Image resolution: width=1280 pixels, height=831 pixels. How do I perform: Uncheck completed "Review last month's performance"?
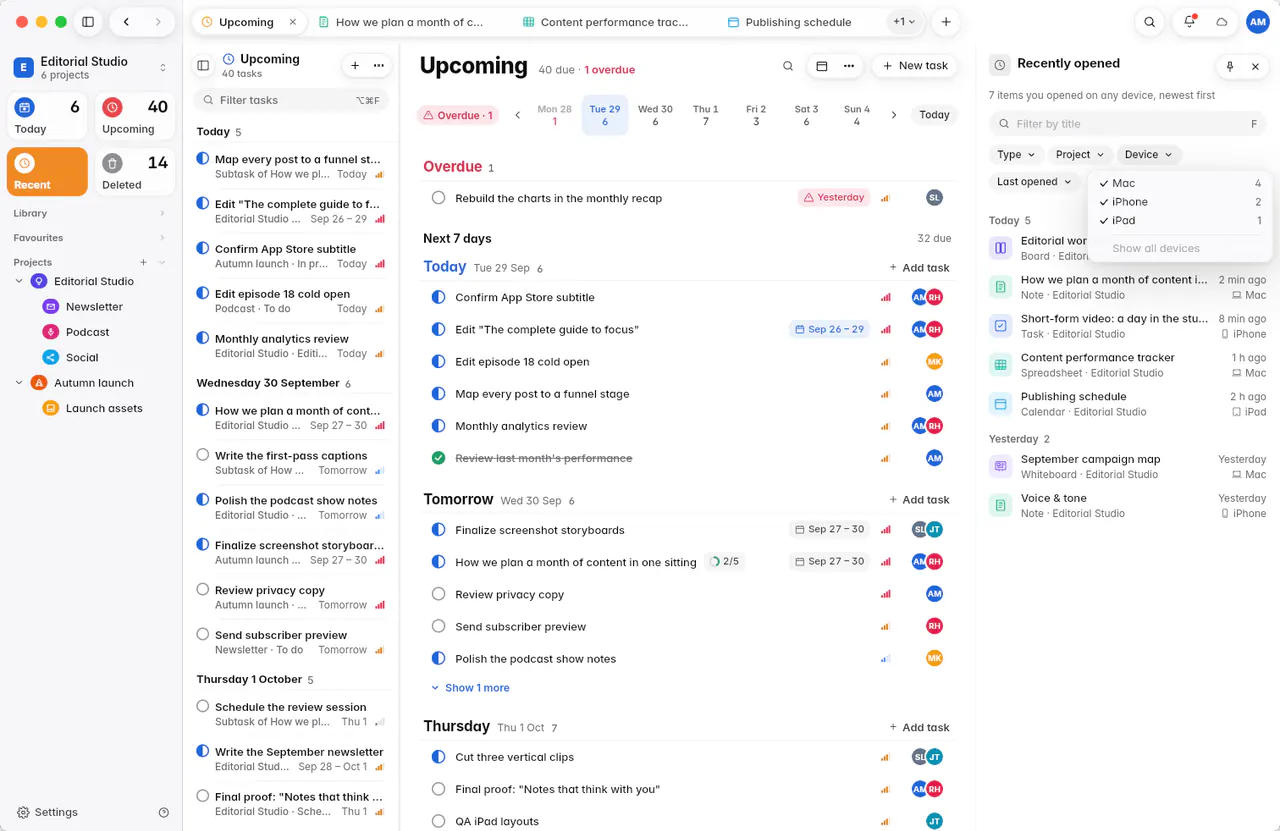(438, 458)
